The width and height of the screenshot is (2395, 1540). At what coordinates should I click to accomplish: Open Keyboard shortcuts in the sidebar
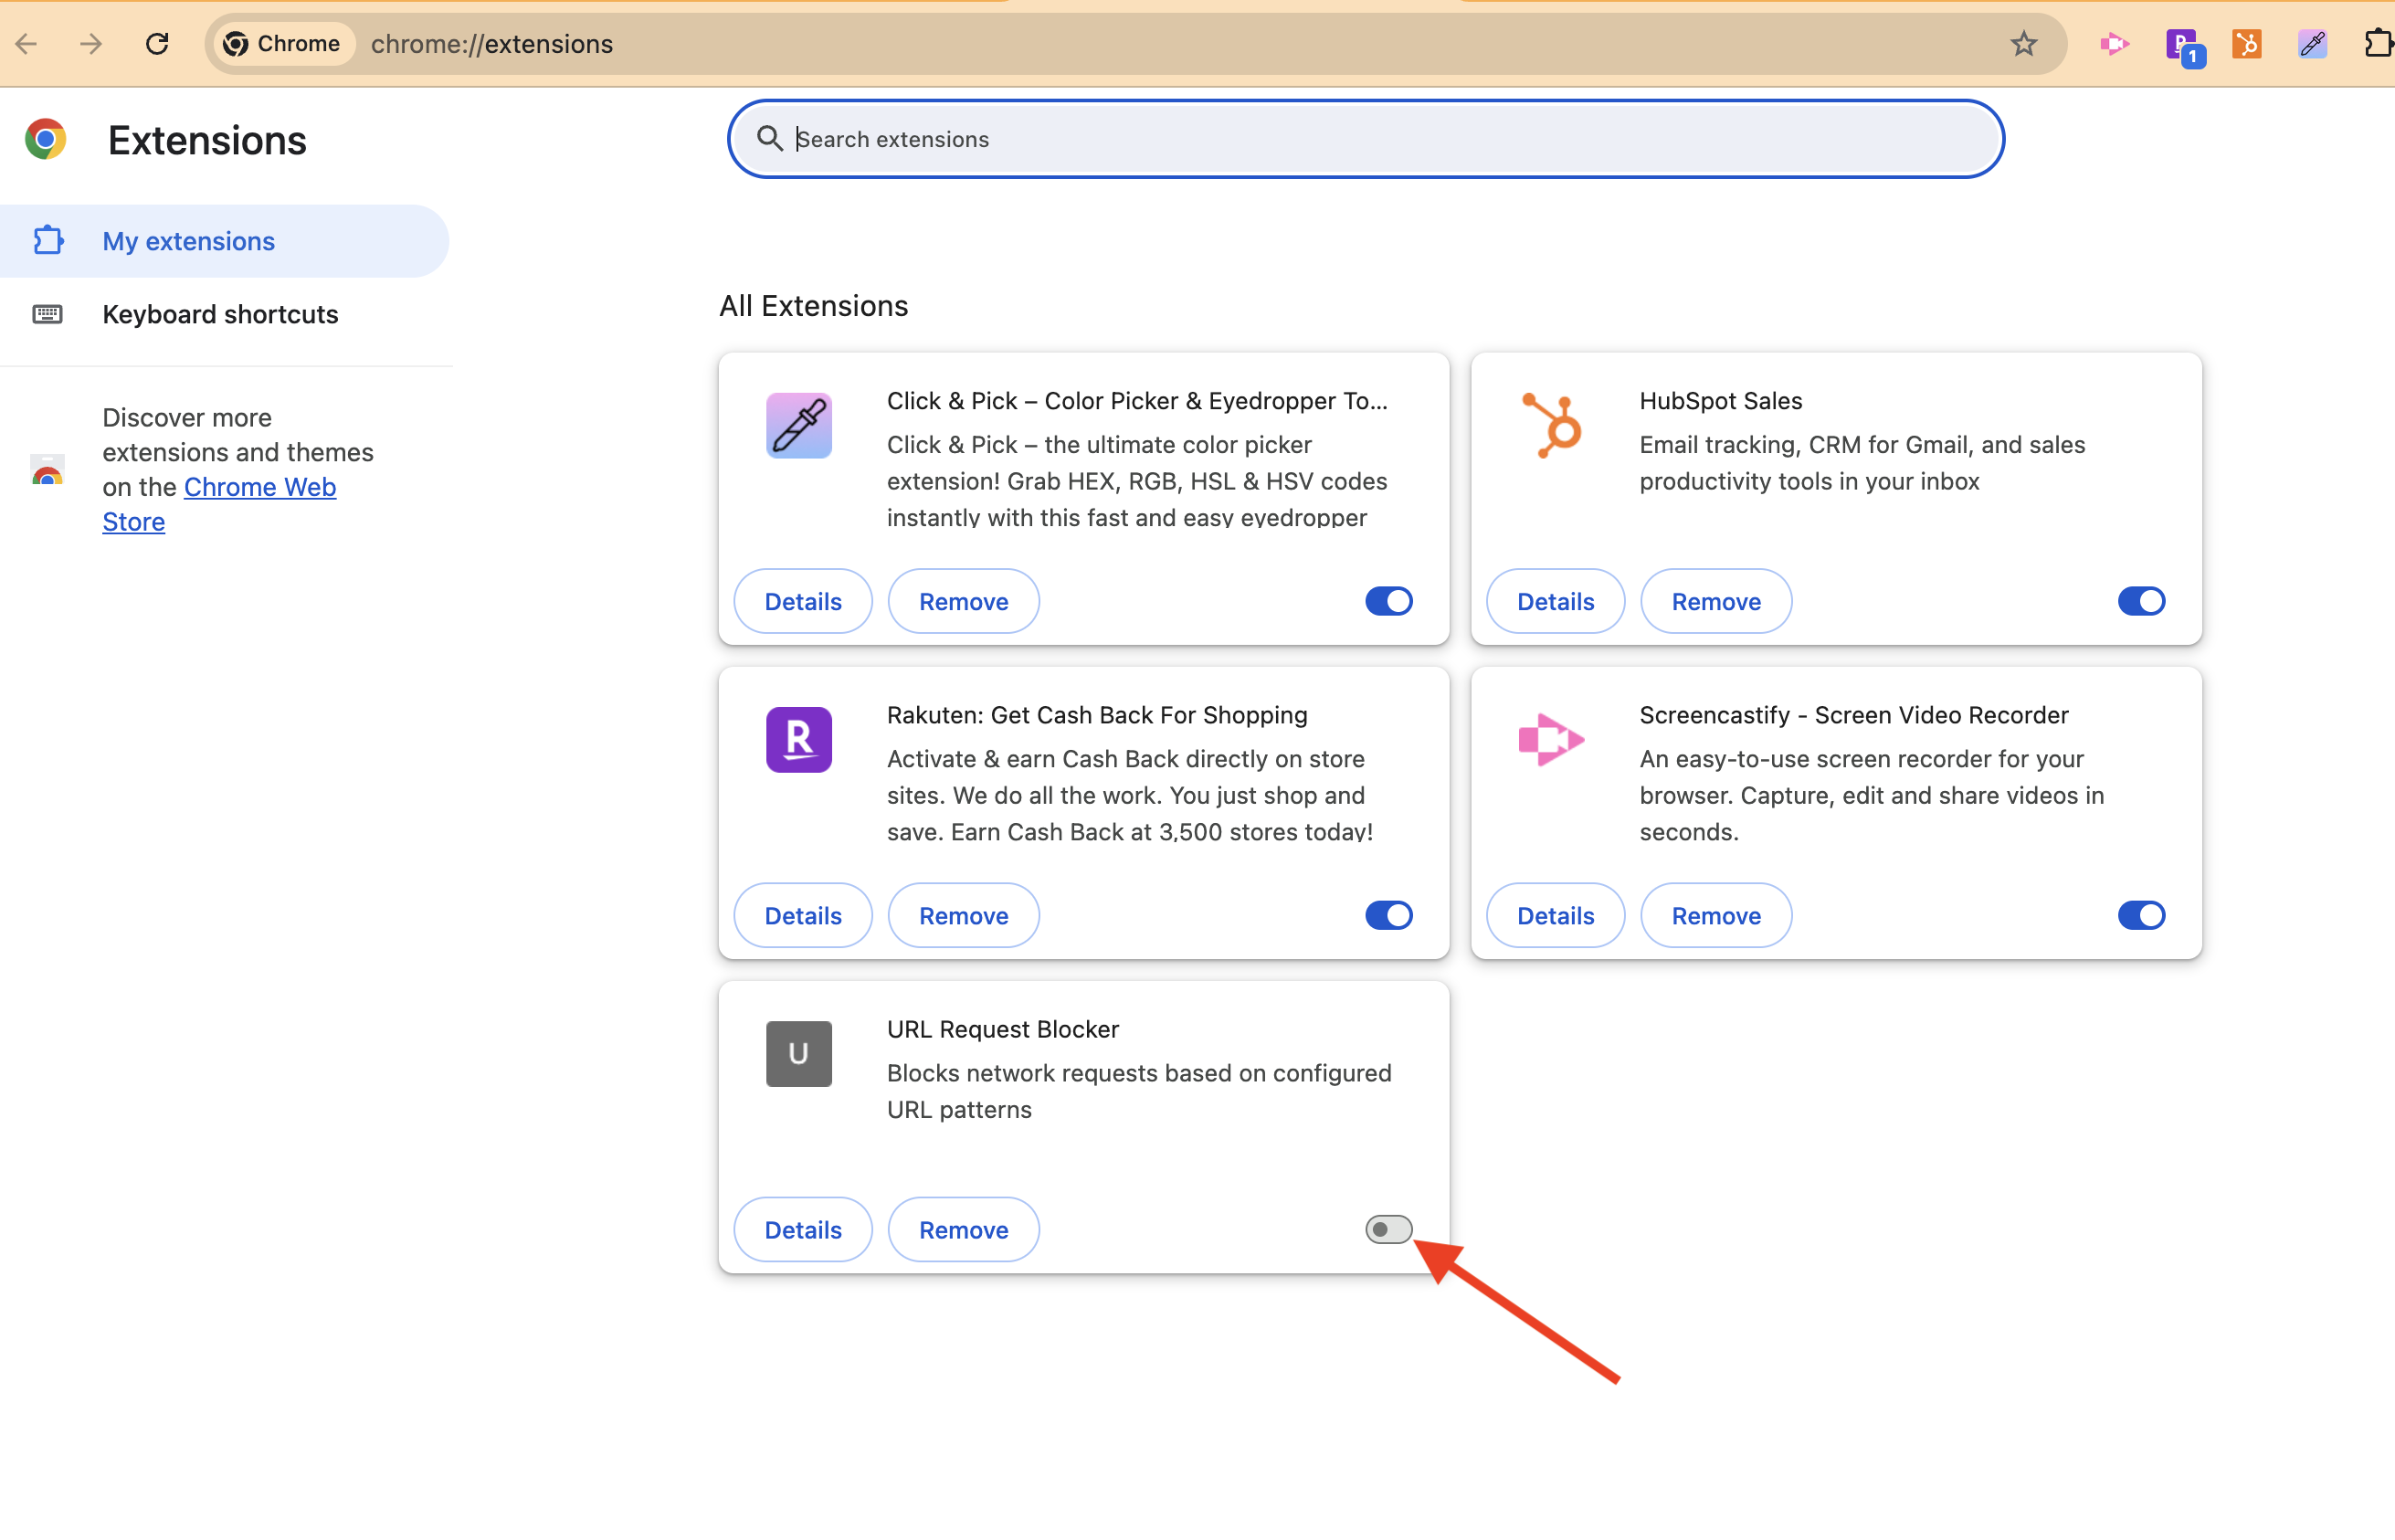pos(224,314)
